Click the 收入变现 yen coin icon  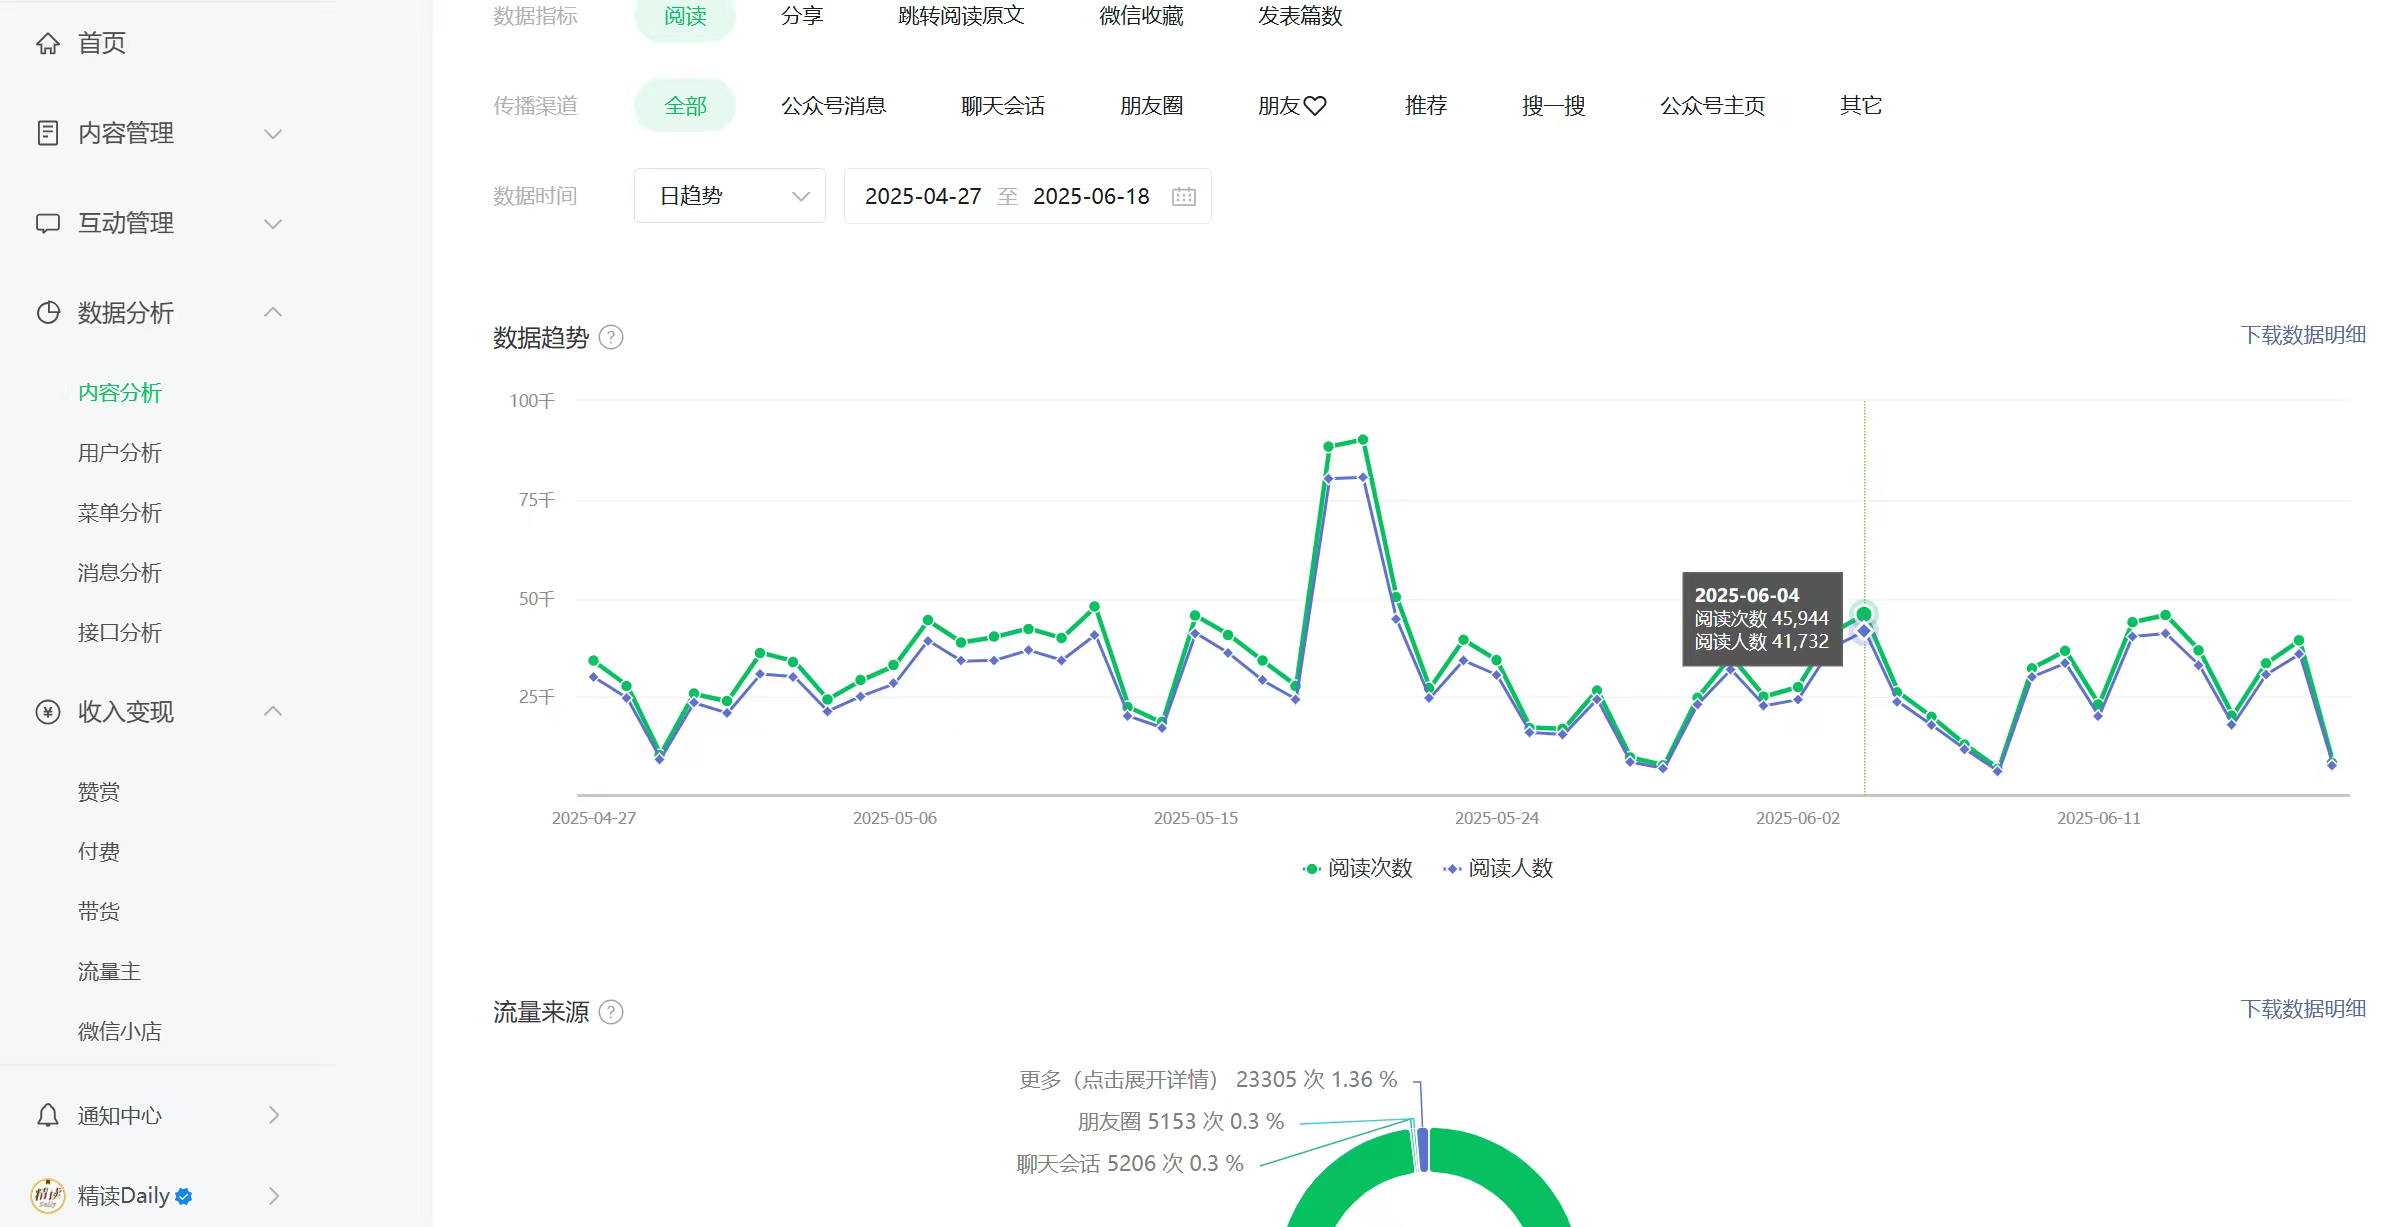(x=47, y=712)
